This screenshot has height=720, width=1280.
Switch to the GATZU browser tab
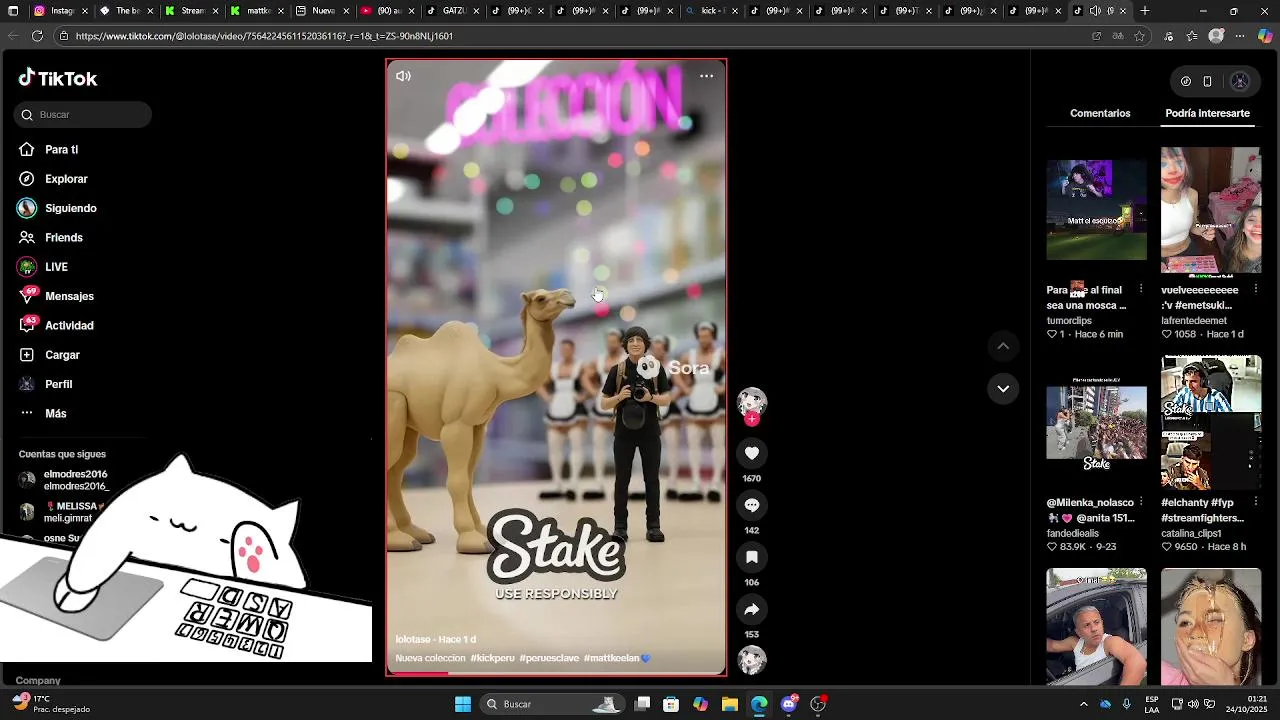(x=451, y=11)
